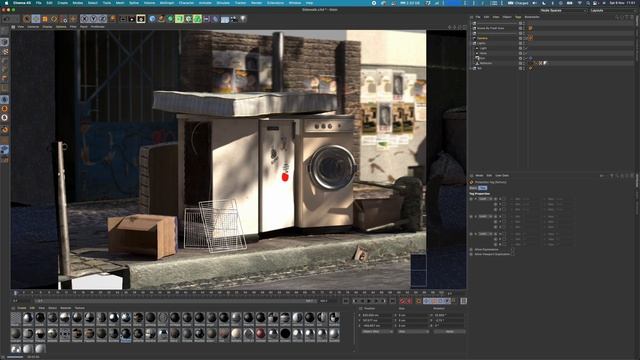Click Apply button in Coordinates Manager

[x=449, y=331]
